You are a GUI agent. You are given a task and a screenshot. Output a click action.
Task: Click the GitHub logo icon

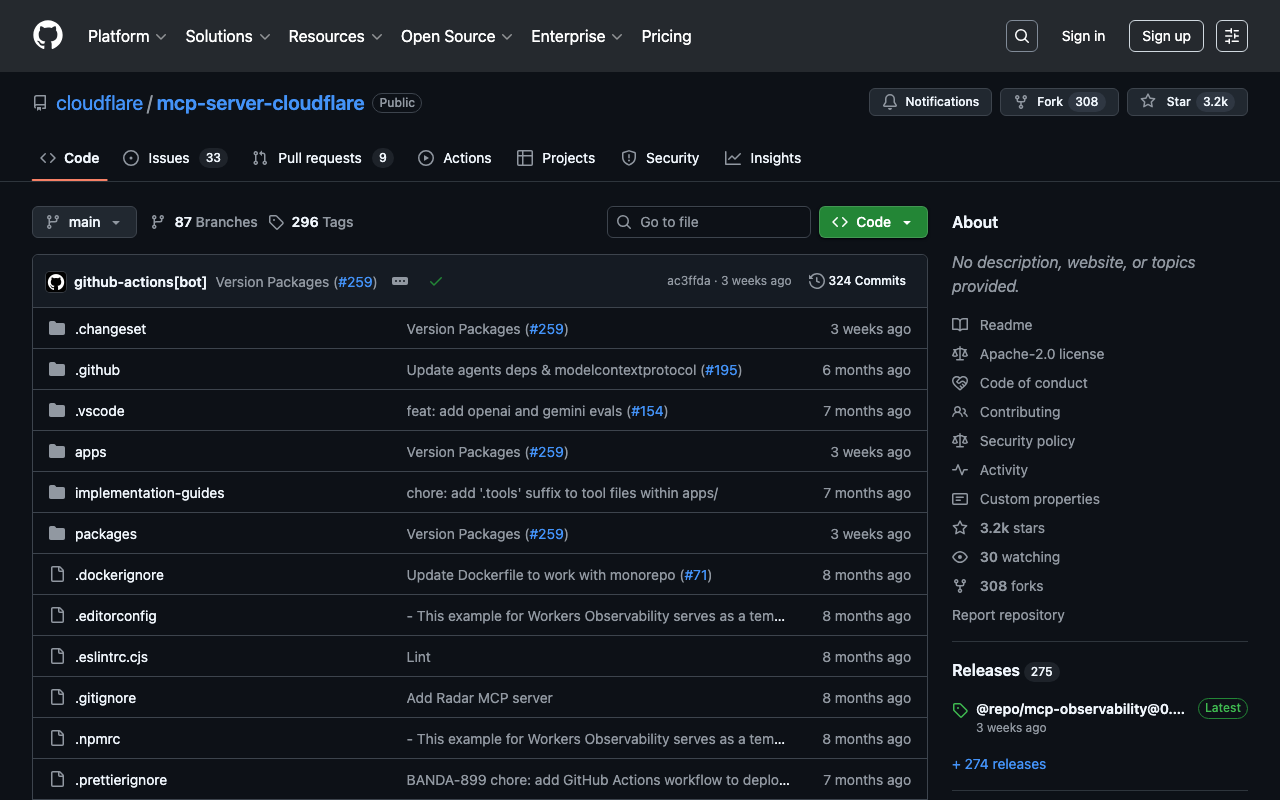(x=48, y=36)
